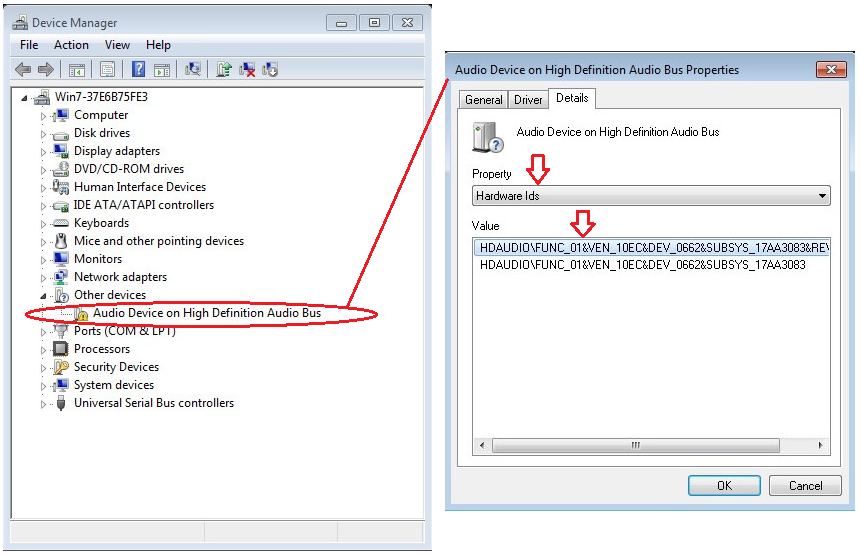Viewport: 860px width, 555px height.
Task: Click the blue Help question-mark toolbar icon
Action: tap(139, 69)
